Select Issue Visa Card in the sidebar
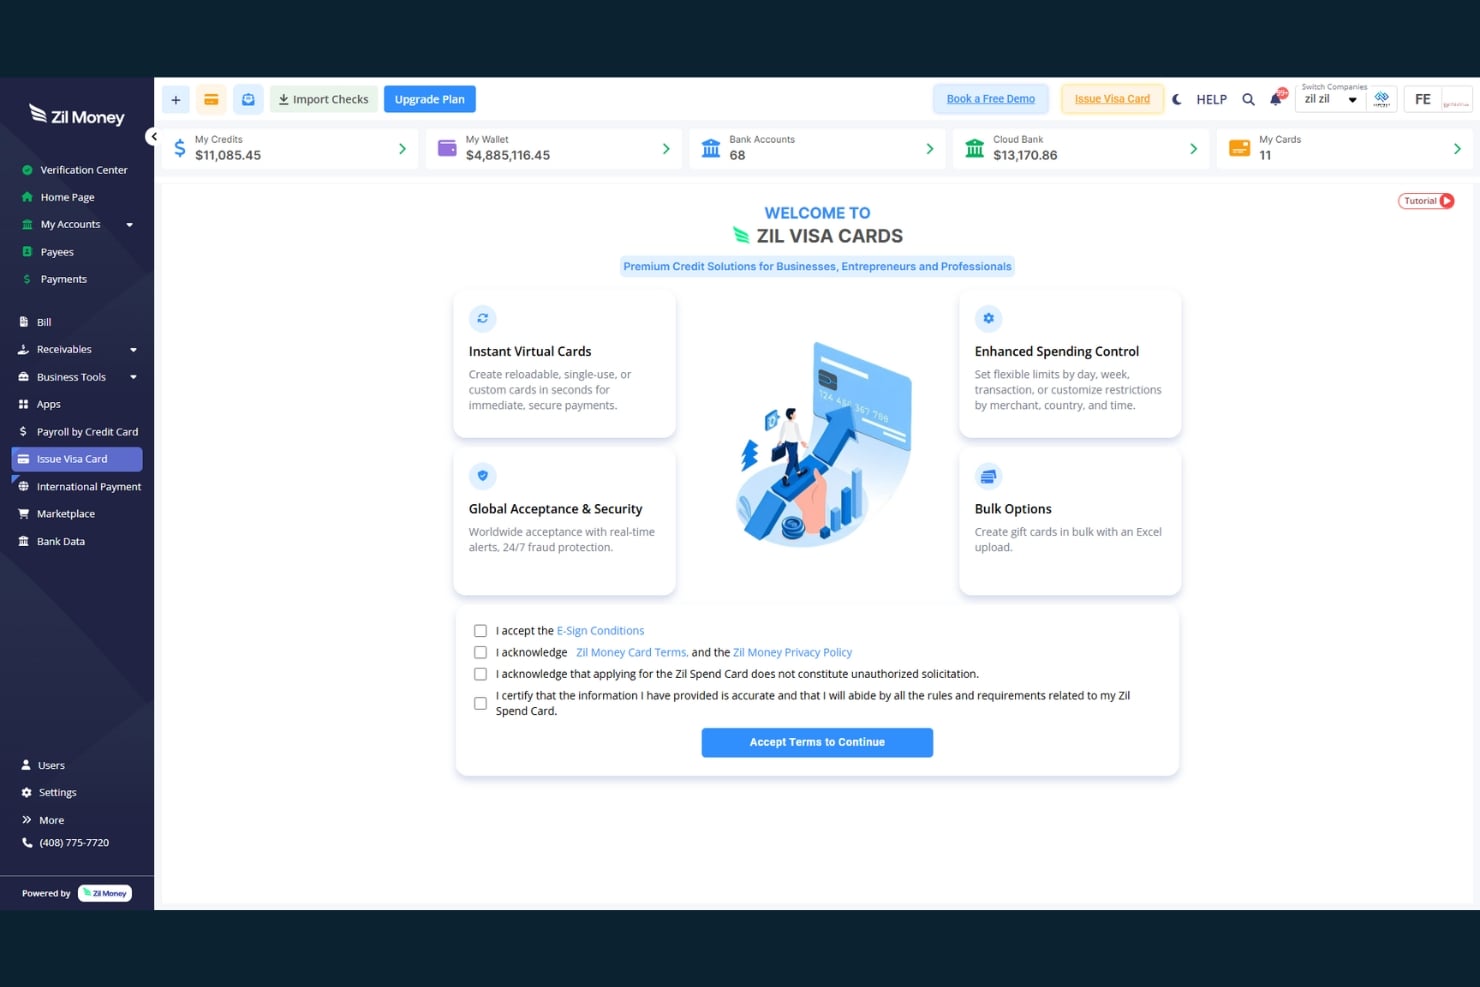Screen dimensions: 1480x987 [x=77, y=459]
